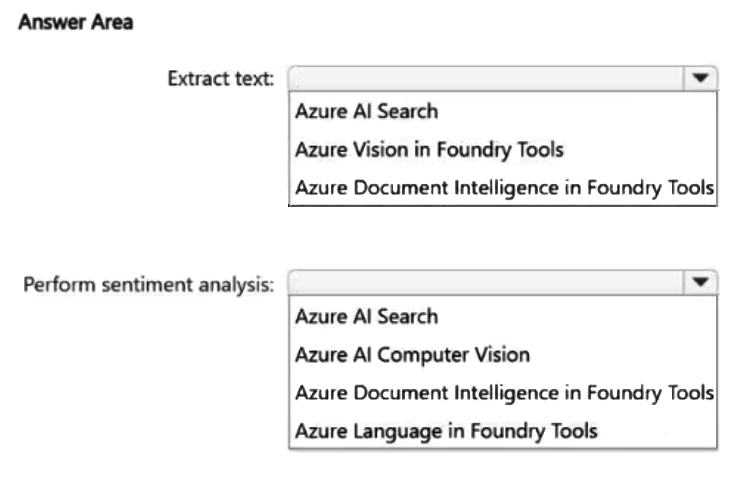Choose Azure AI Search for sentiment analysis
Screen dimensions: 749x483
366,316
